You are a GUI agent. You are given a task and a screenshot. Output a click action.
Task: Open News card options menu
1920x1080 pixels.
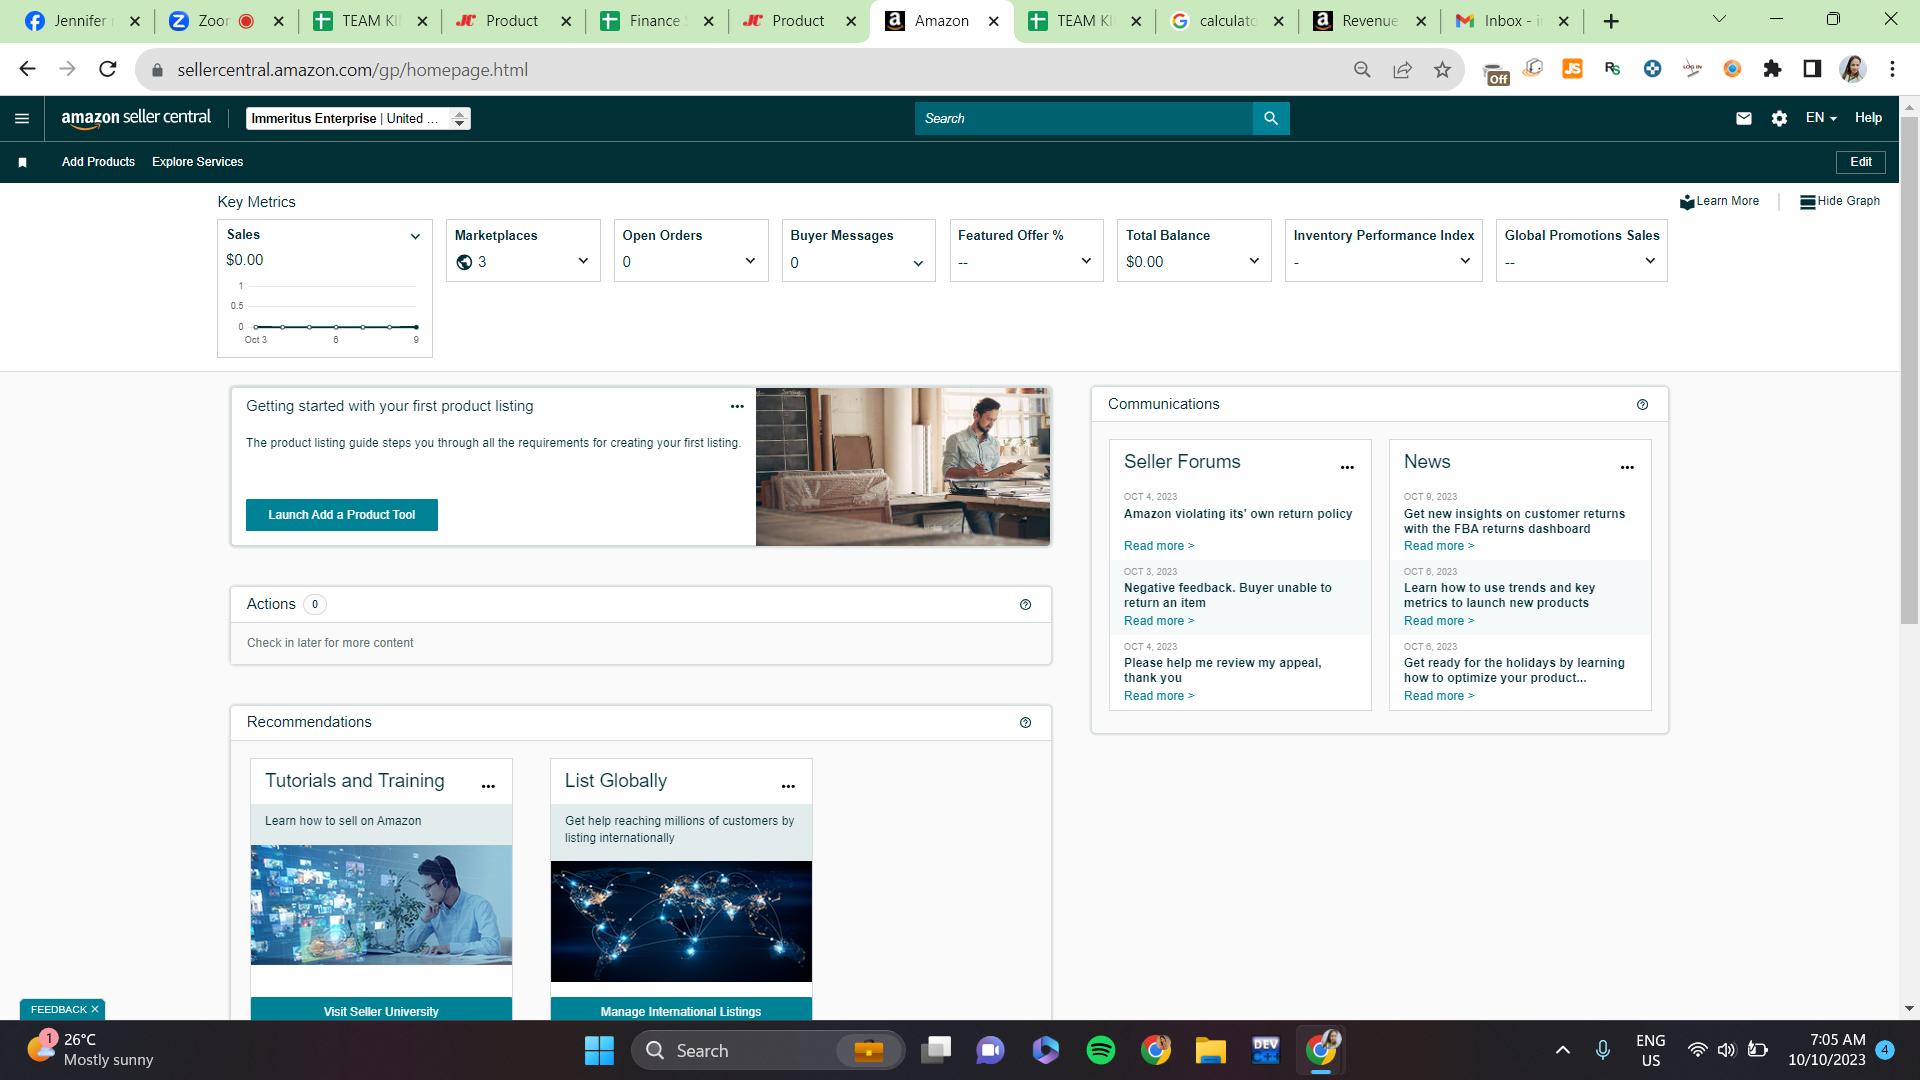[x=1627, y=467]
